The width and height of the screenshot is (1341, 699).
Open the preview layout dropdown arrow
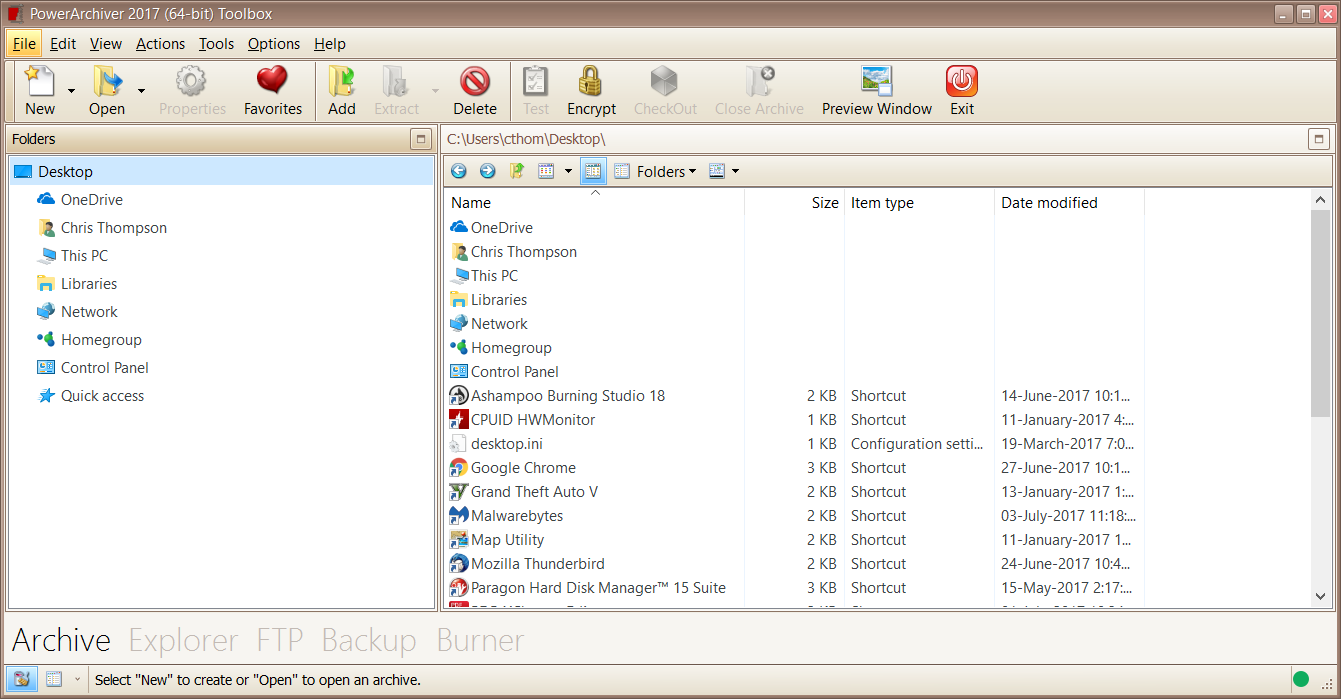pyautogui.click(x=735, y=171)
